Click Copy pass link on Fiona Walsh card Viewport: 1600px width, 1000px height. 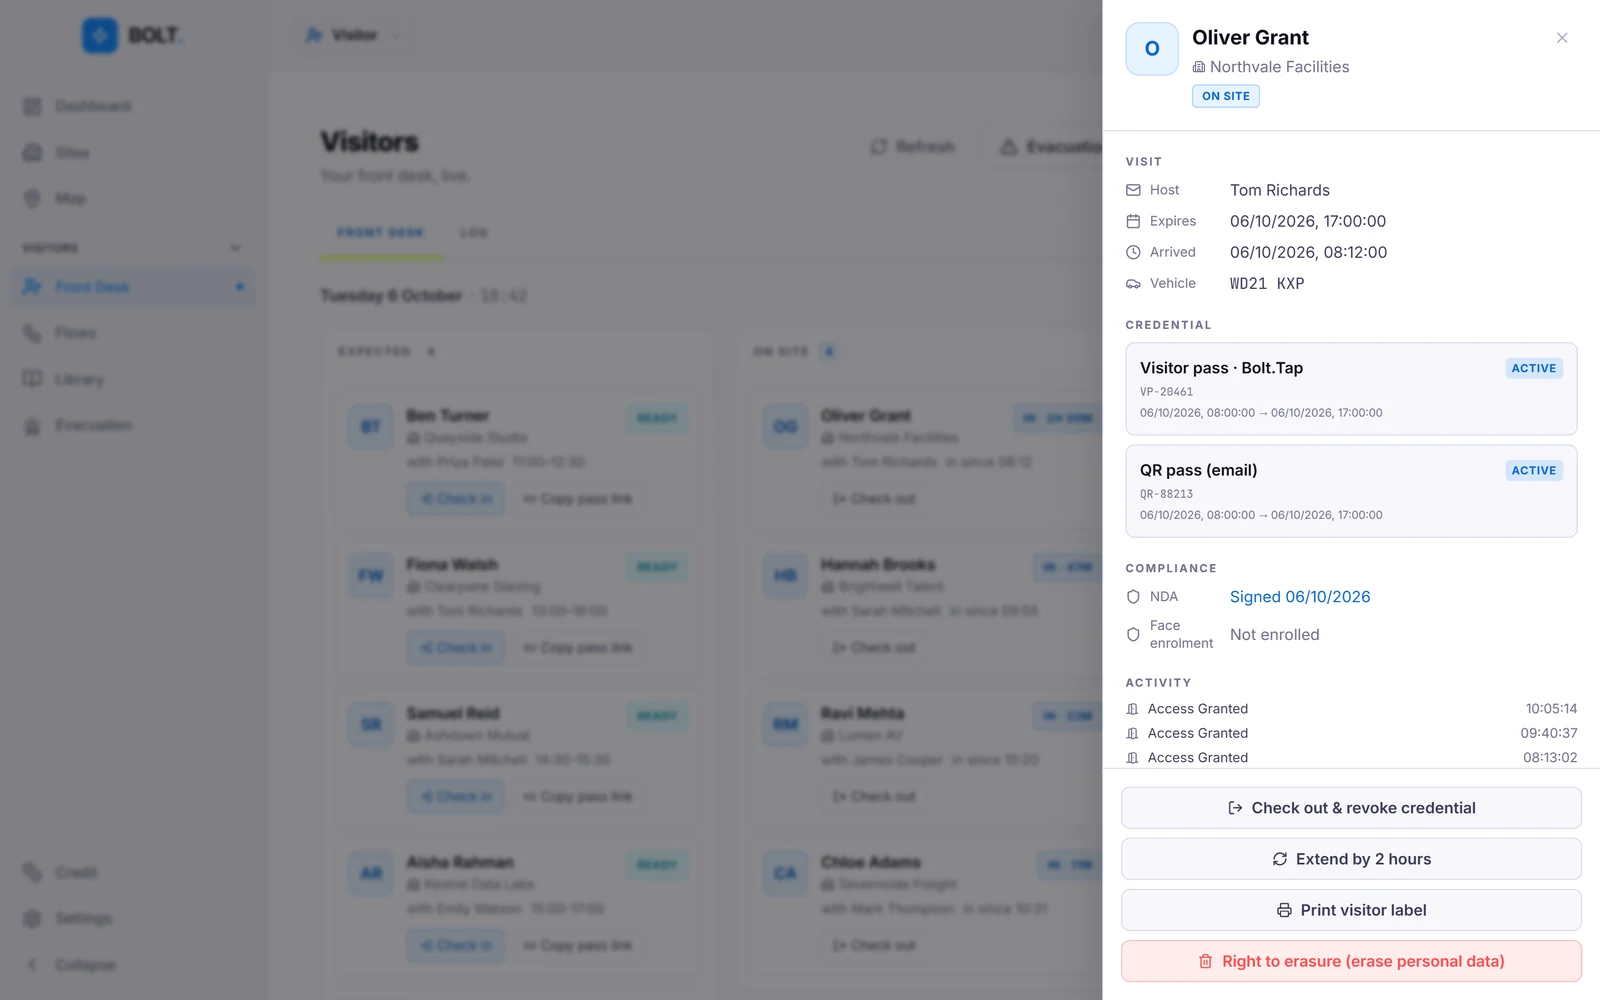point(578,648)
